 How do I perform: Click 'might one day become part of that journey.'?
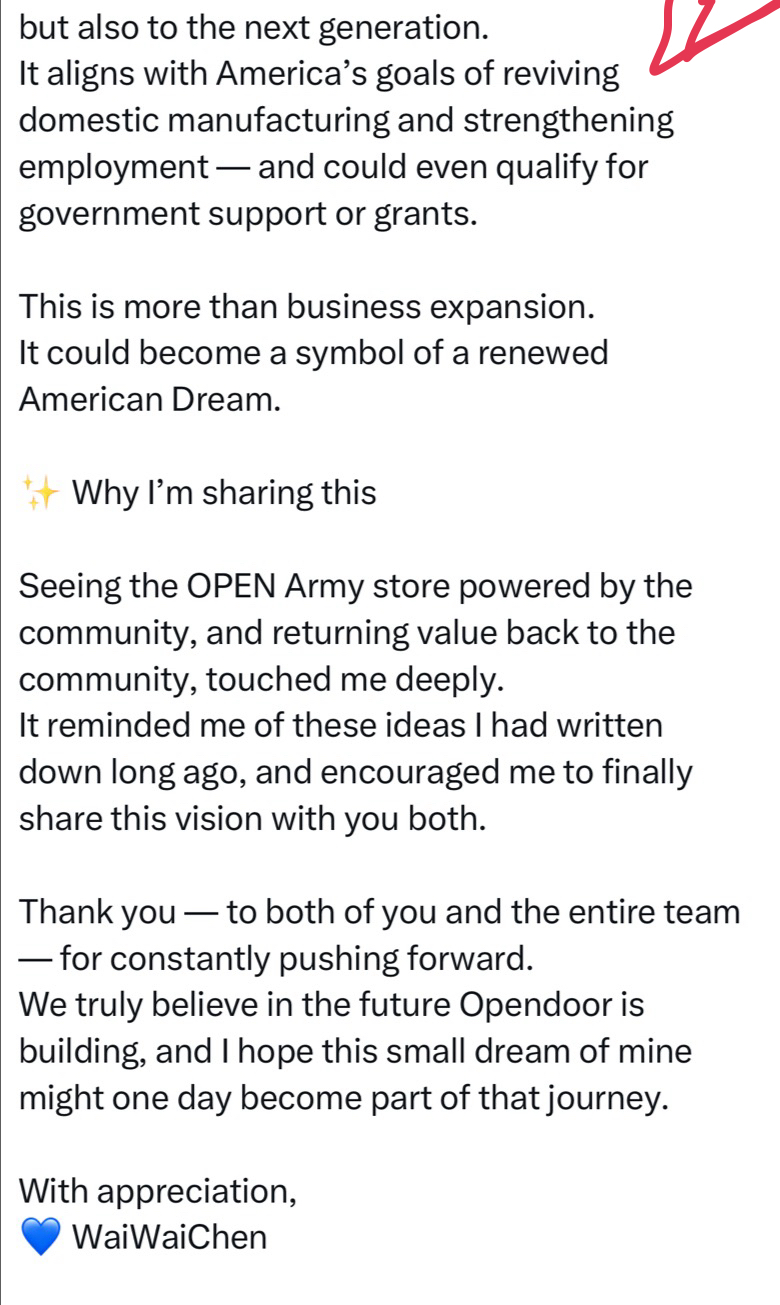point(344,1099)
